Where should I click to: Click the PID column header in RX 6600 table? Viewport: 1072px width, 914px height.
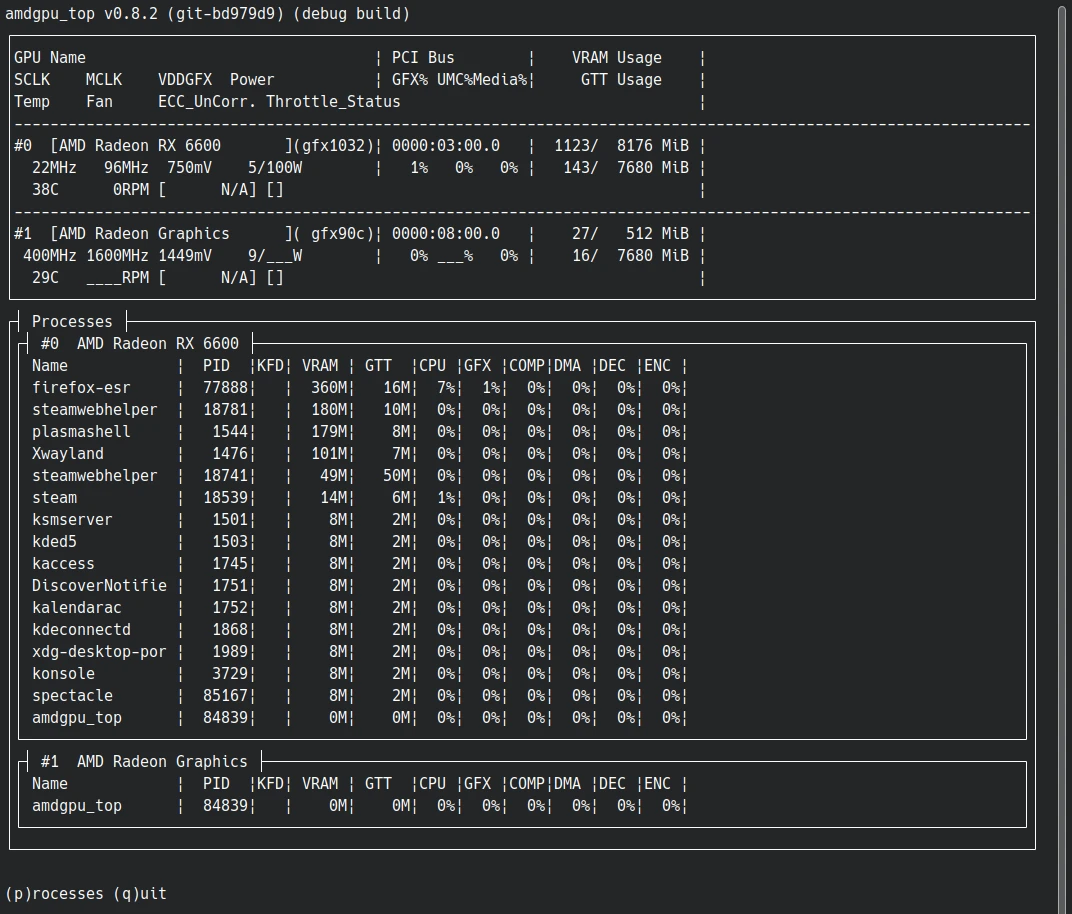pyautogui.click(x=216, y=366)
